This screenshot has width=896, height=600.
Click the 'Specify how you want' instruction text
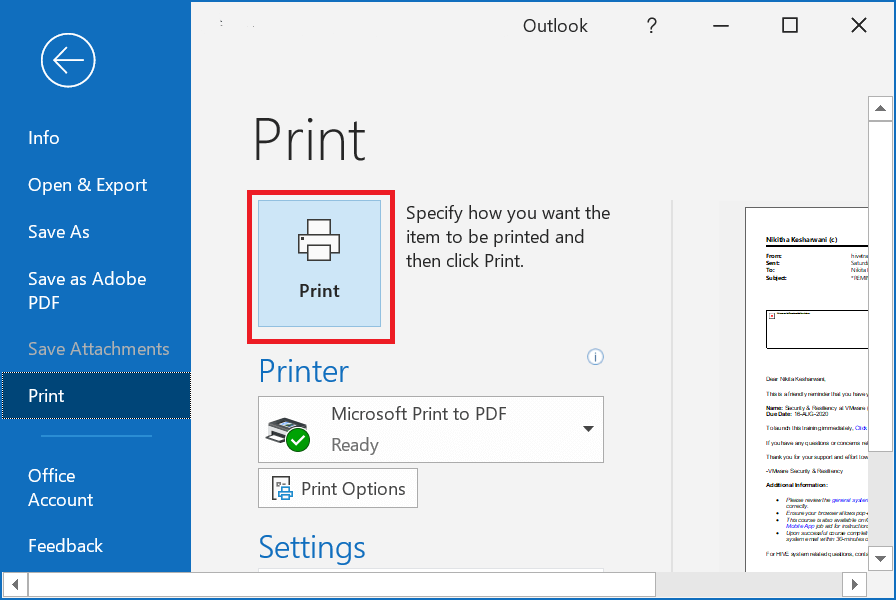point(508,237)
